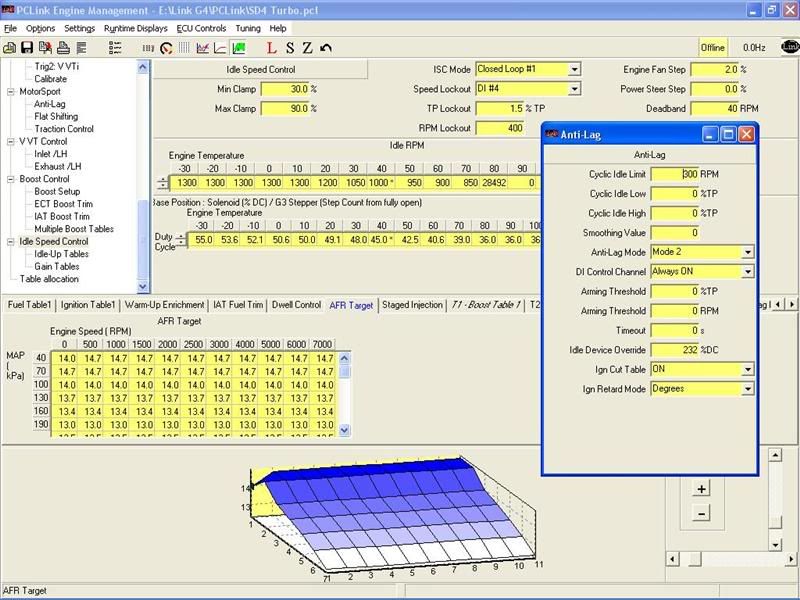The width and height of the screenshot is (800, 600).
Task: Click the Print toolbar icon
Action: tap(62, 48)
